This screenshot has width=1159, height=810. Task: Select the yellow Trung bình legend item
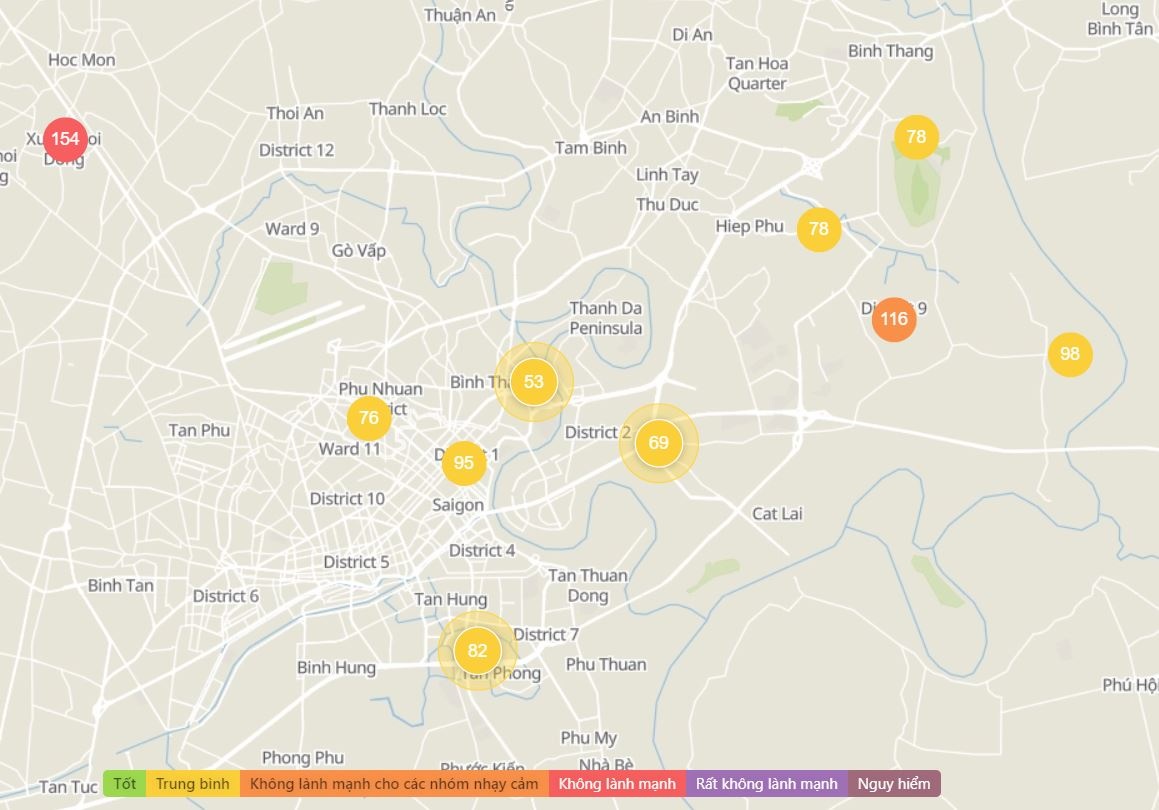(x=193, y=784)
